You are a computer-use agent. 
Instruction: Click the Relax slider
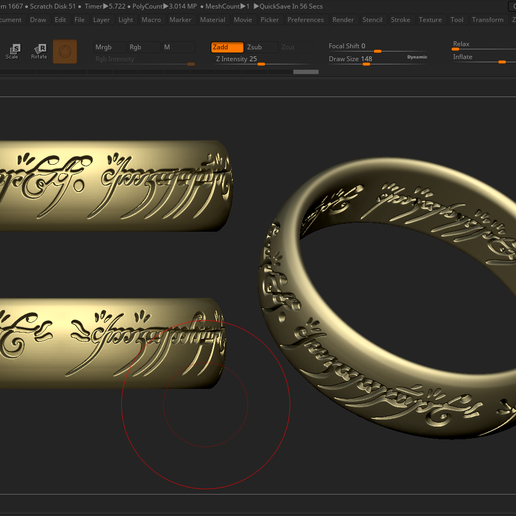(484, 46)
